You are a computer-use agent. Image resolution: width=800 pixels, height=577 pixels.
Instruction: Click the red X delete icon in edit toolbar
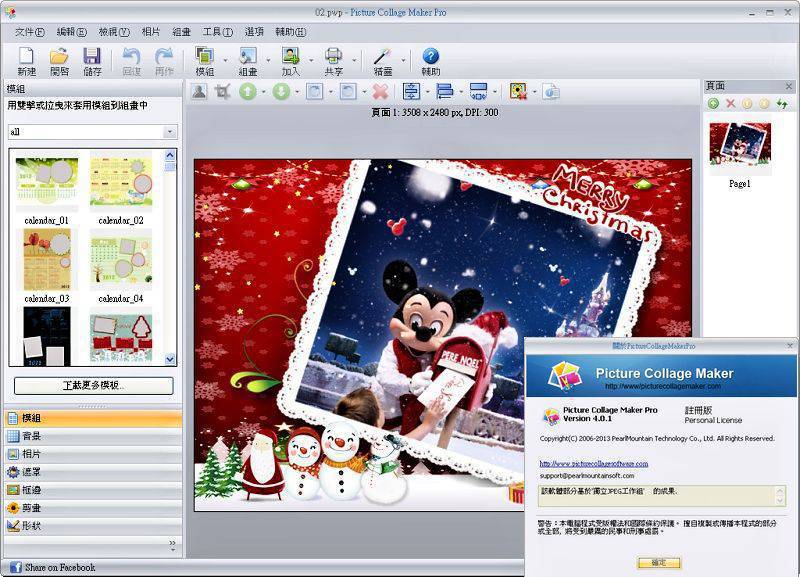pyautogui.click(x=381, y=92)
